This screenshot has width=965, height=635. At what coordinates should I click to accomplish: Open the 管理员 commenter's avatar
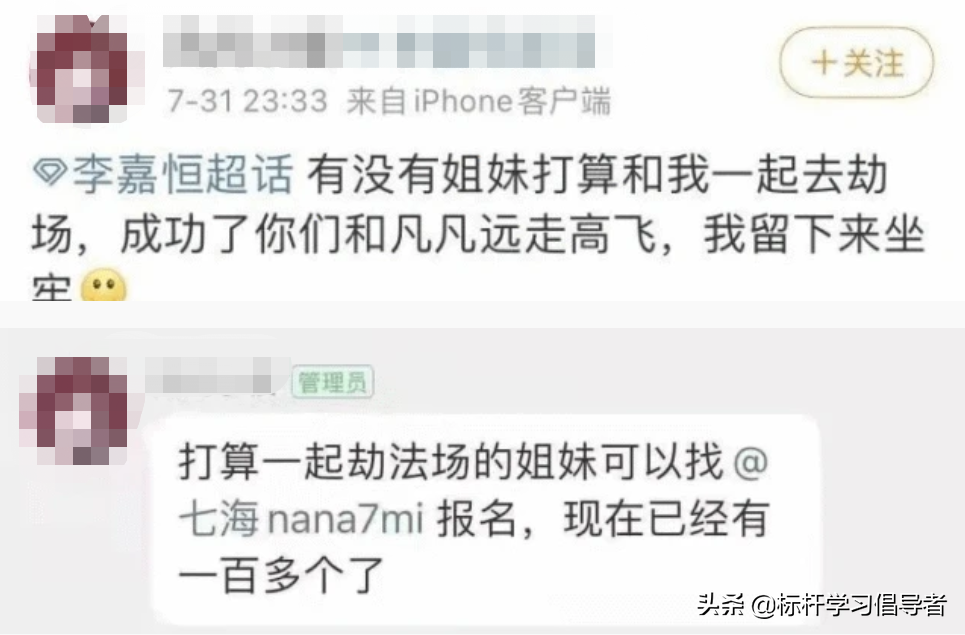(75, 410)
